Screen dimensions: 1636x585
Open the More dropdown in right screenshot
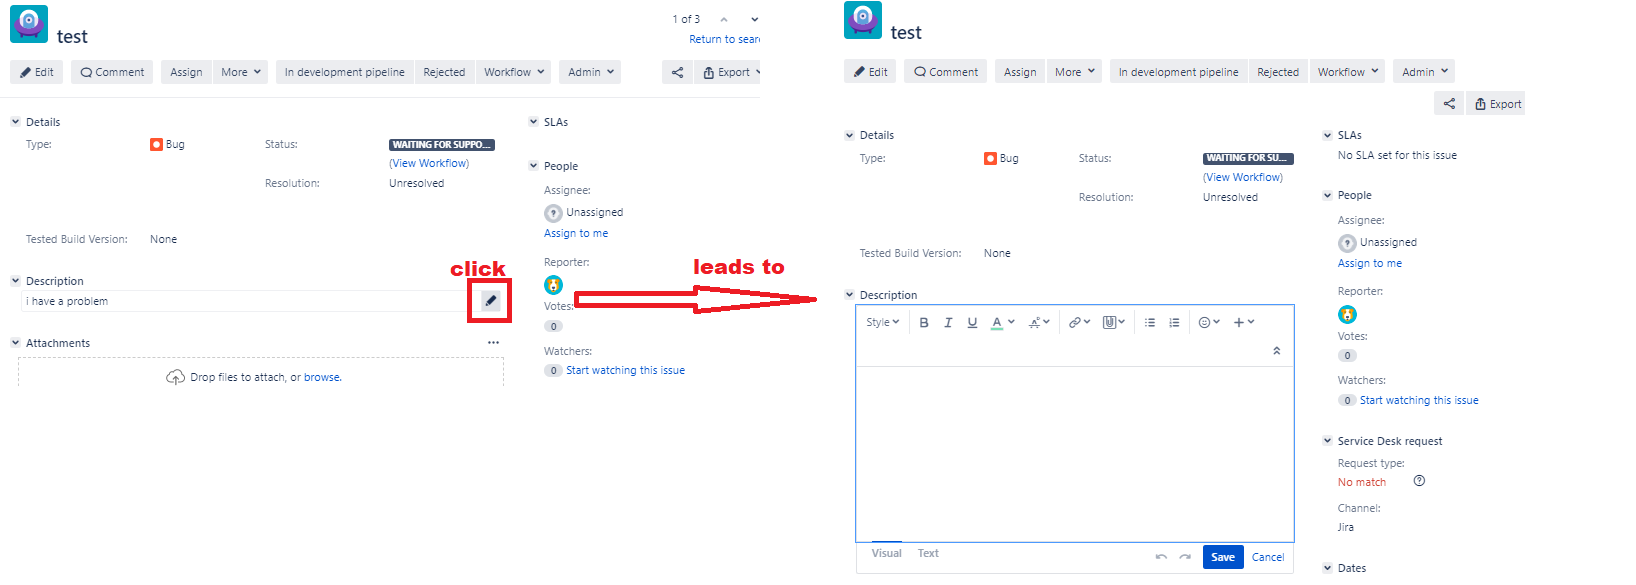pyautogui.click(x=1074, y=72)
